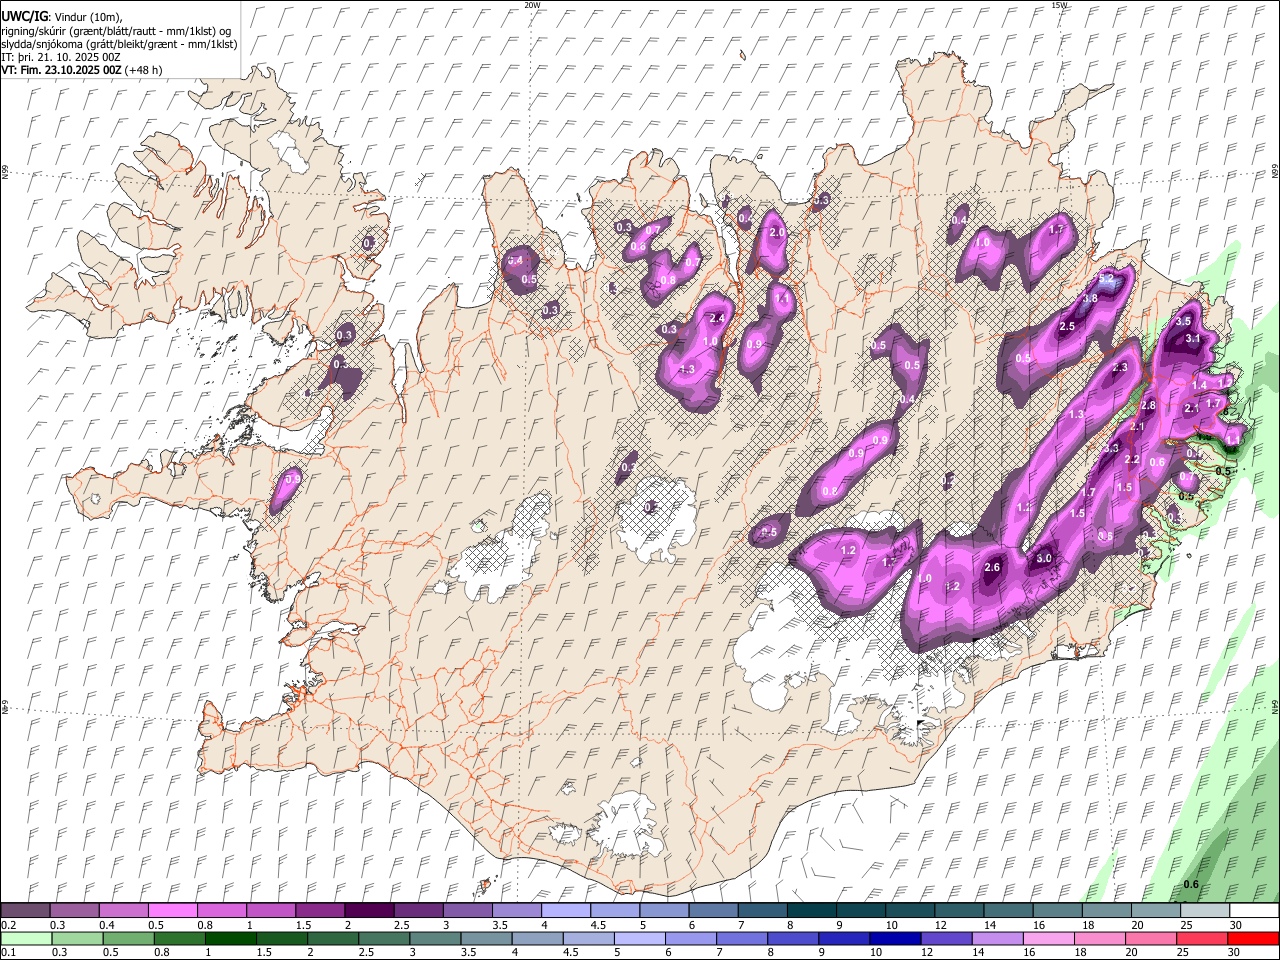Click the 'slydda/snjókoma (grátt/bleikt/grænt' description line
Image resolution: width=1280 pixels, height=960 pixels.
pyautogui.click(x=119, y=44)
